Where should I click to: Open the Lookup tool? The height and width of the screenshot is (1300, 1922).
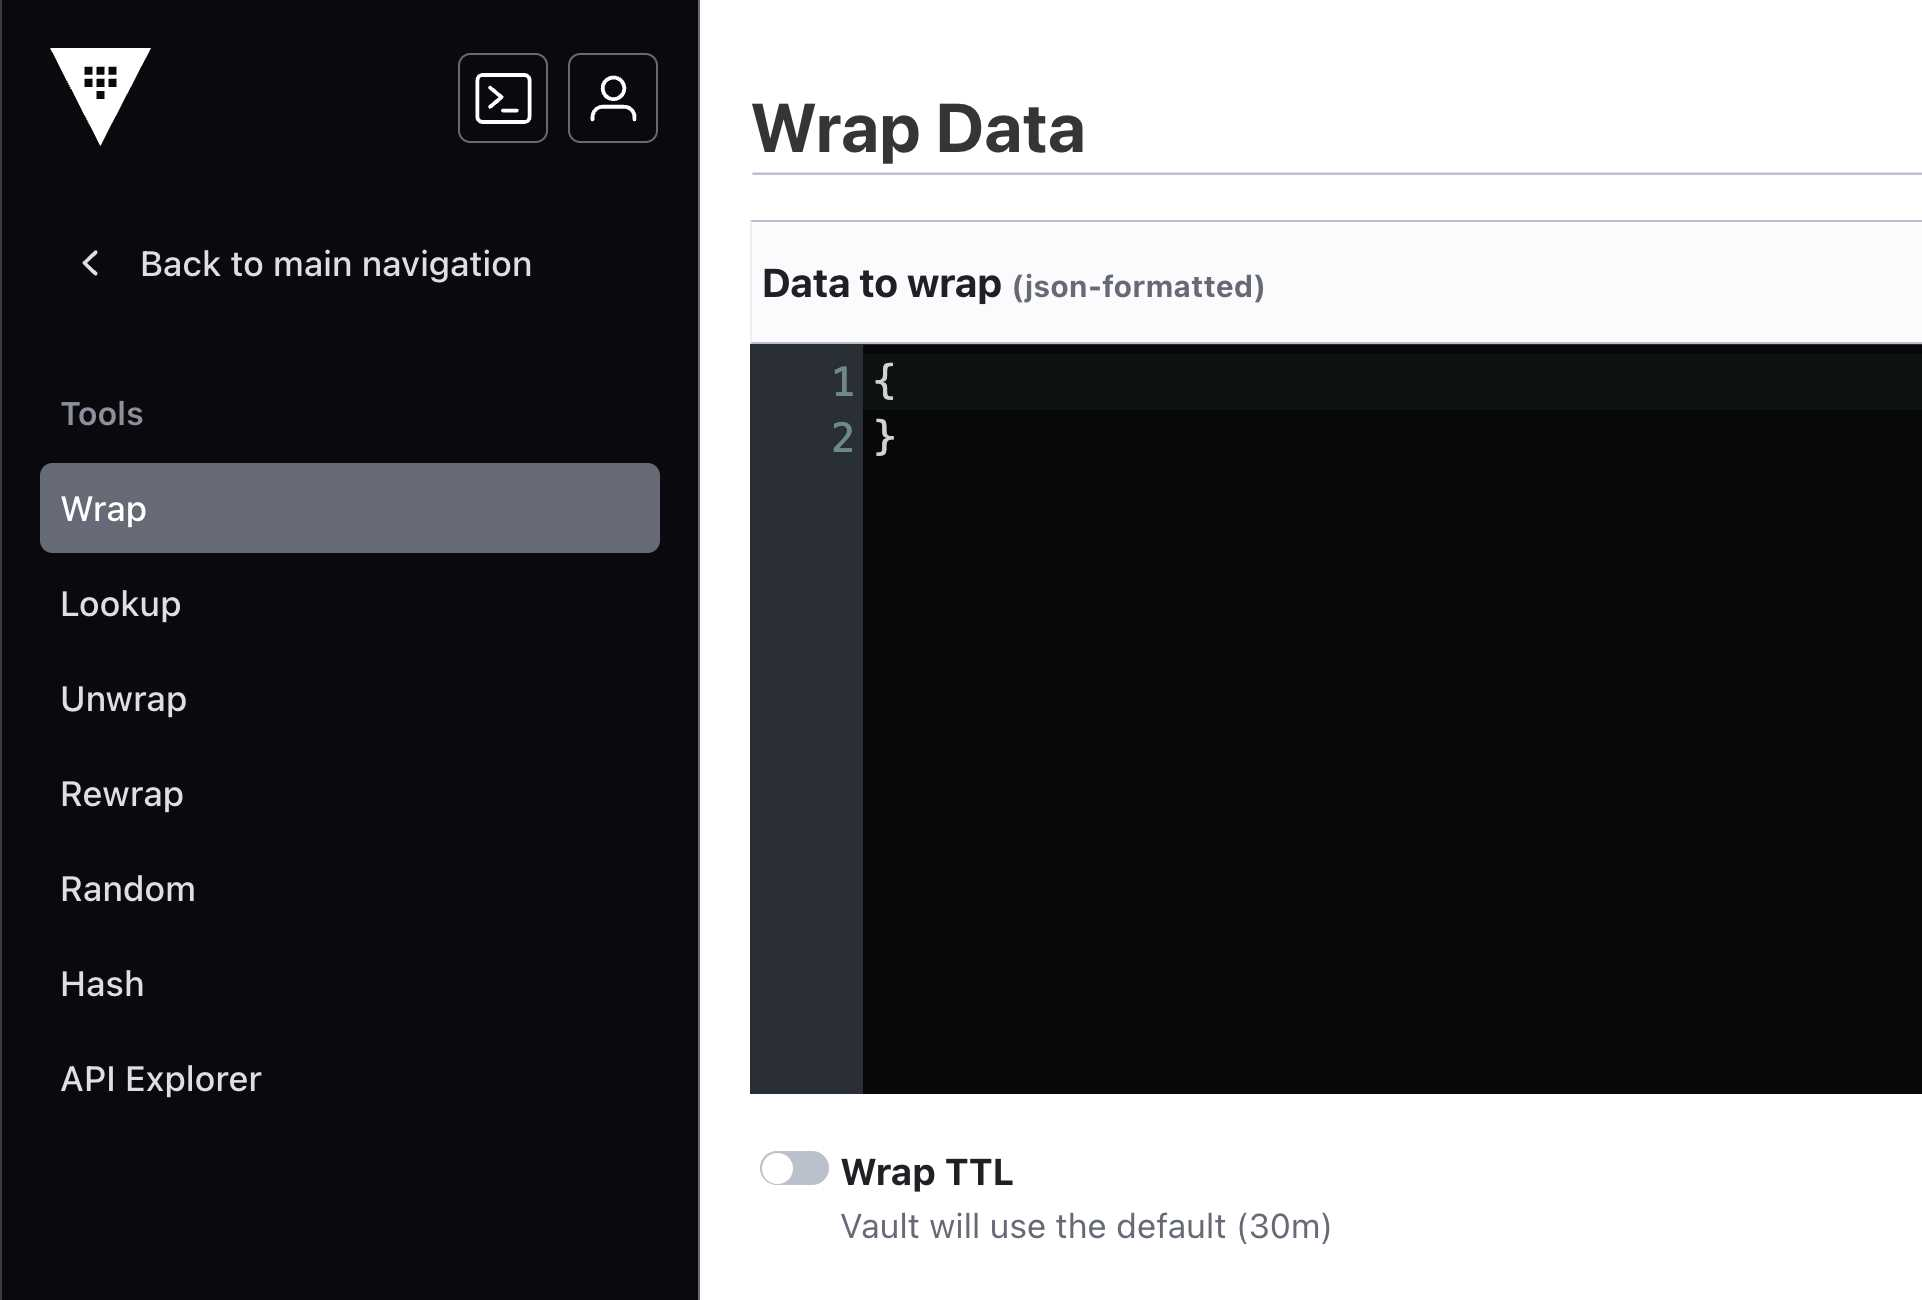[121, 604]
